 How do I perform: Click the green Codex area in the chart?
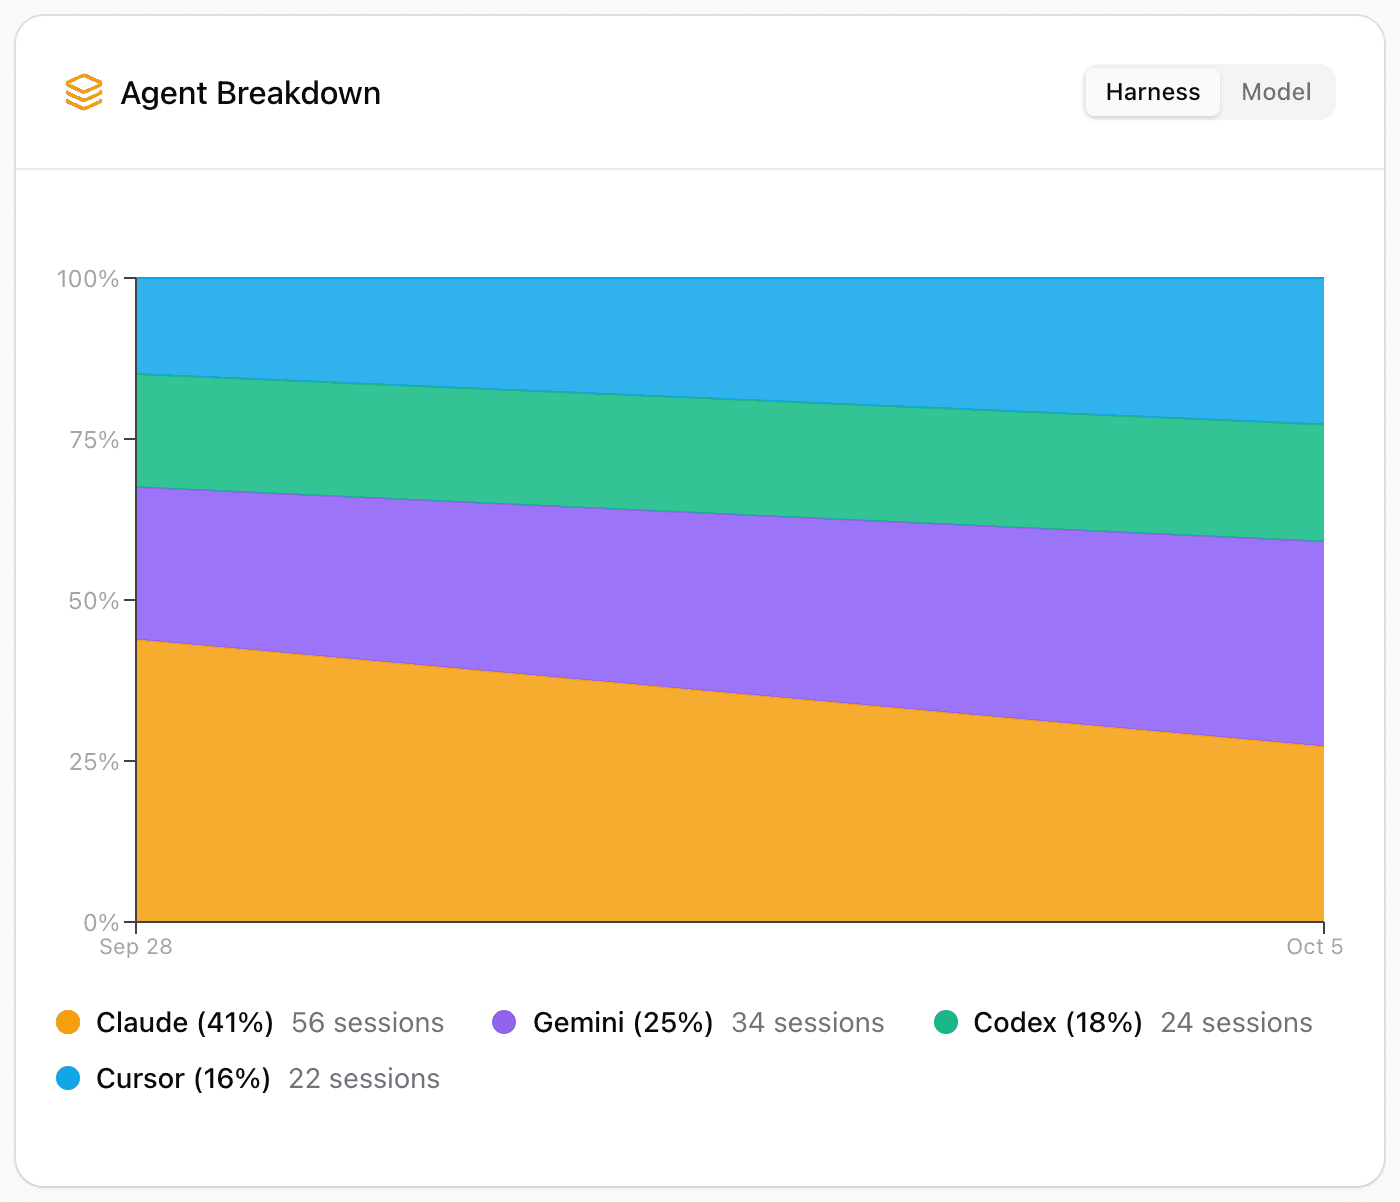tap(730, 458)
